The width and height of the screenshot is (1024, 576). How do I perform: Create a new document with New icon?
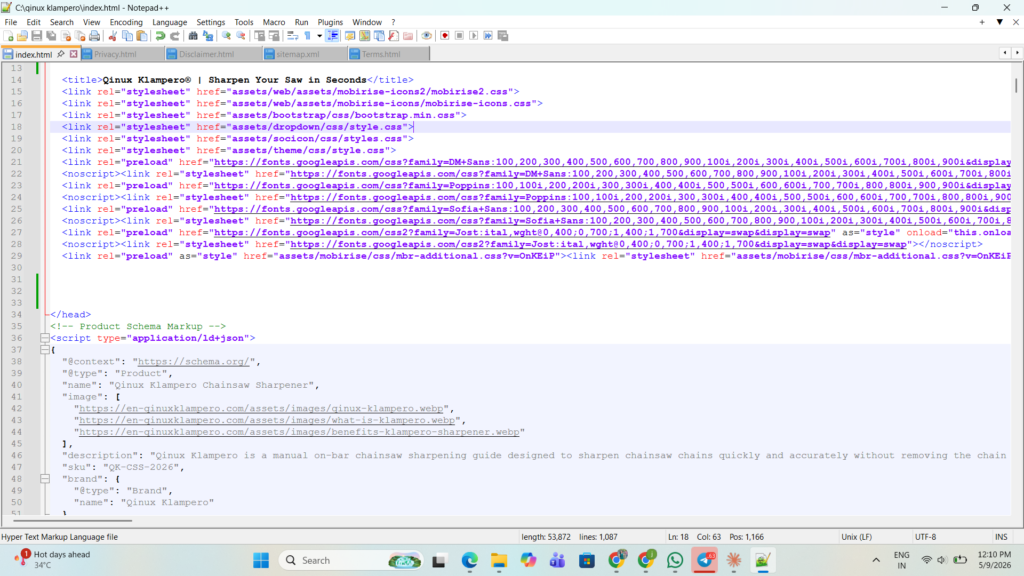click(8, 36)
